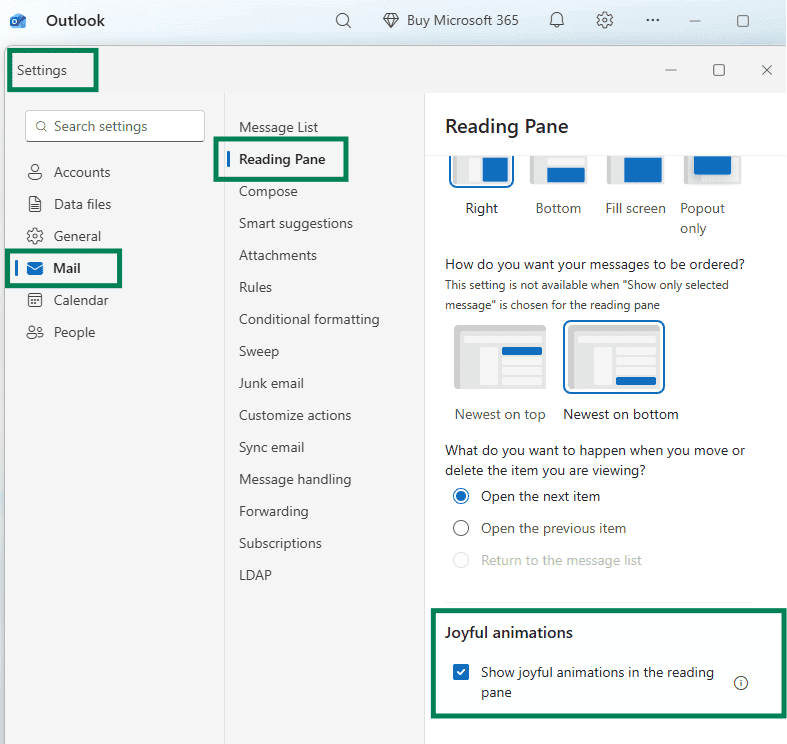Image resolution: width=787 pixels, height=744 pixels.
Task: Click magnifier icon inside Search settings box
Action: coord(41,127)
